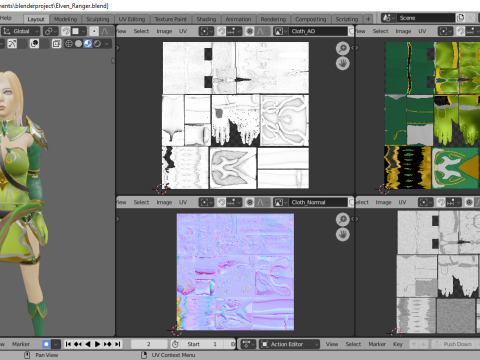Image resolution: width=480 pixels, height=360 pixels.
Task: Open Select menu in Cloth_Normal image editor
Action: tap(141, 202)
